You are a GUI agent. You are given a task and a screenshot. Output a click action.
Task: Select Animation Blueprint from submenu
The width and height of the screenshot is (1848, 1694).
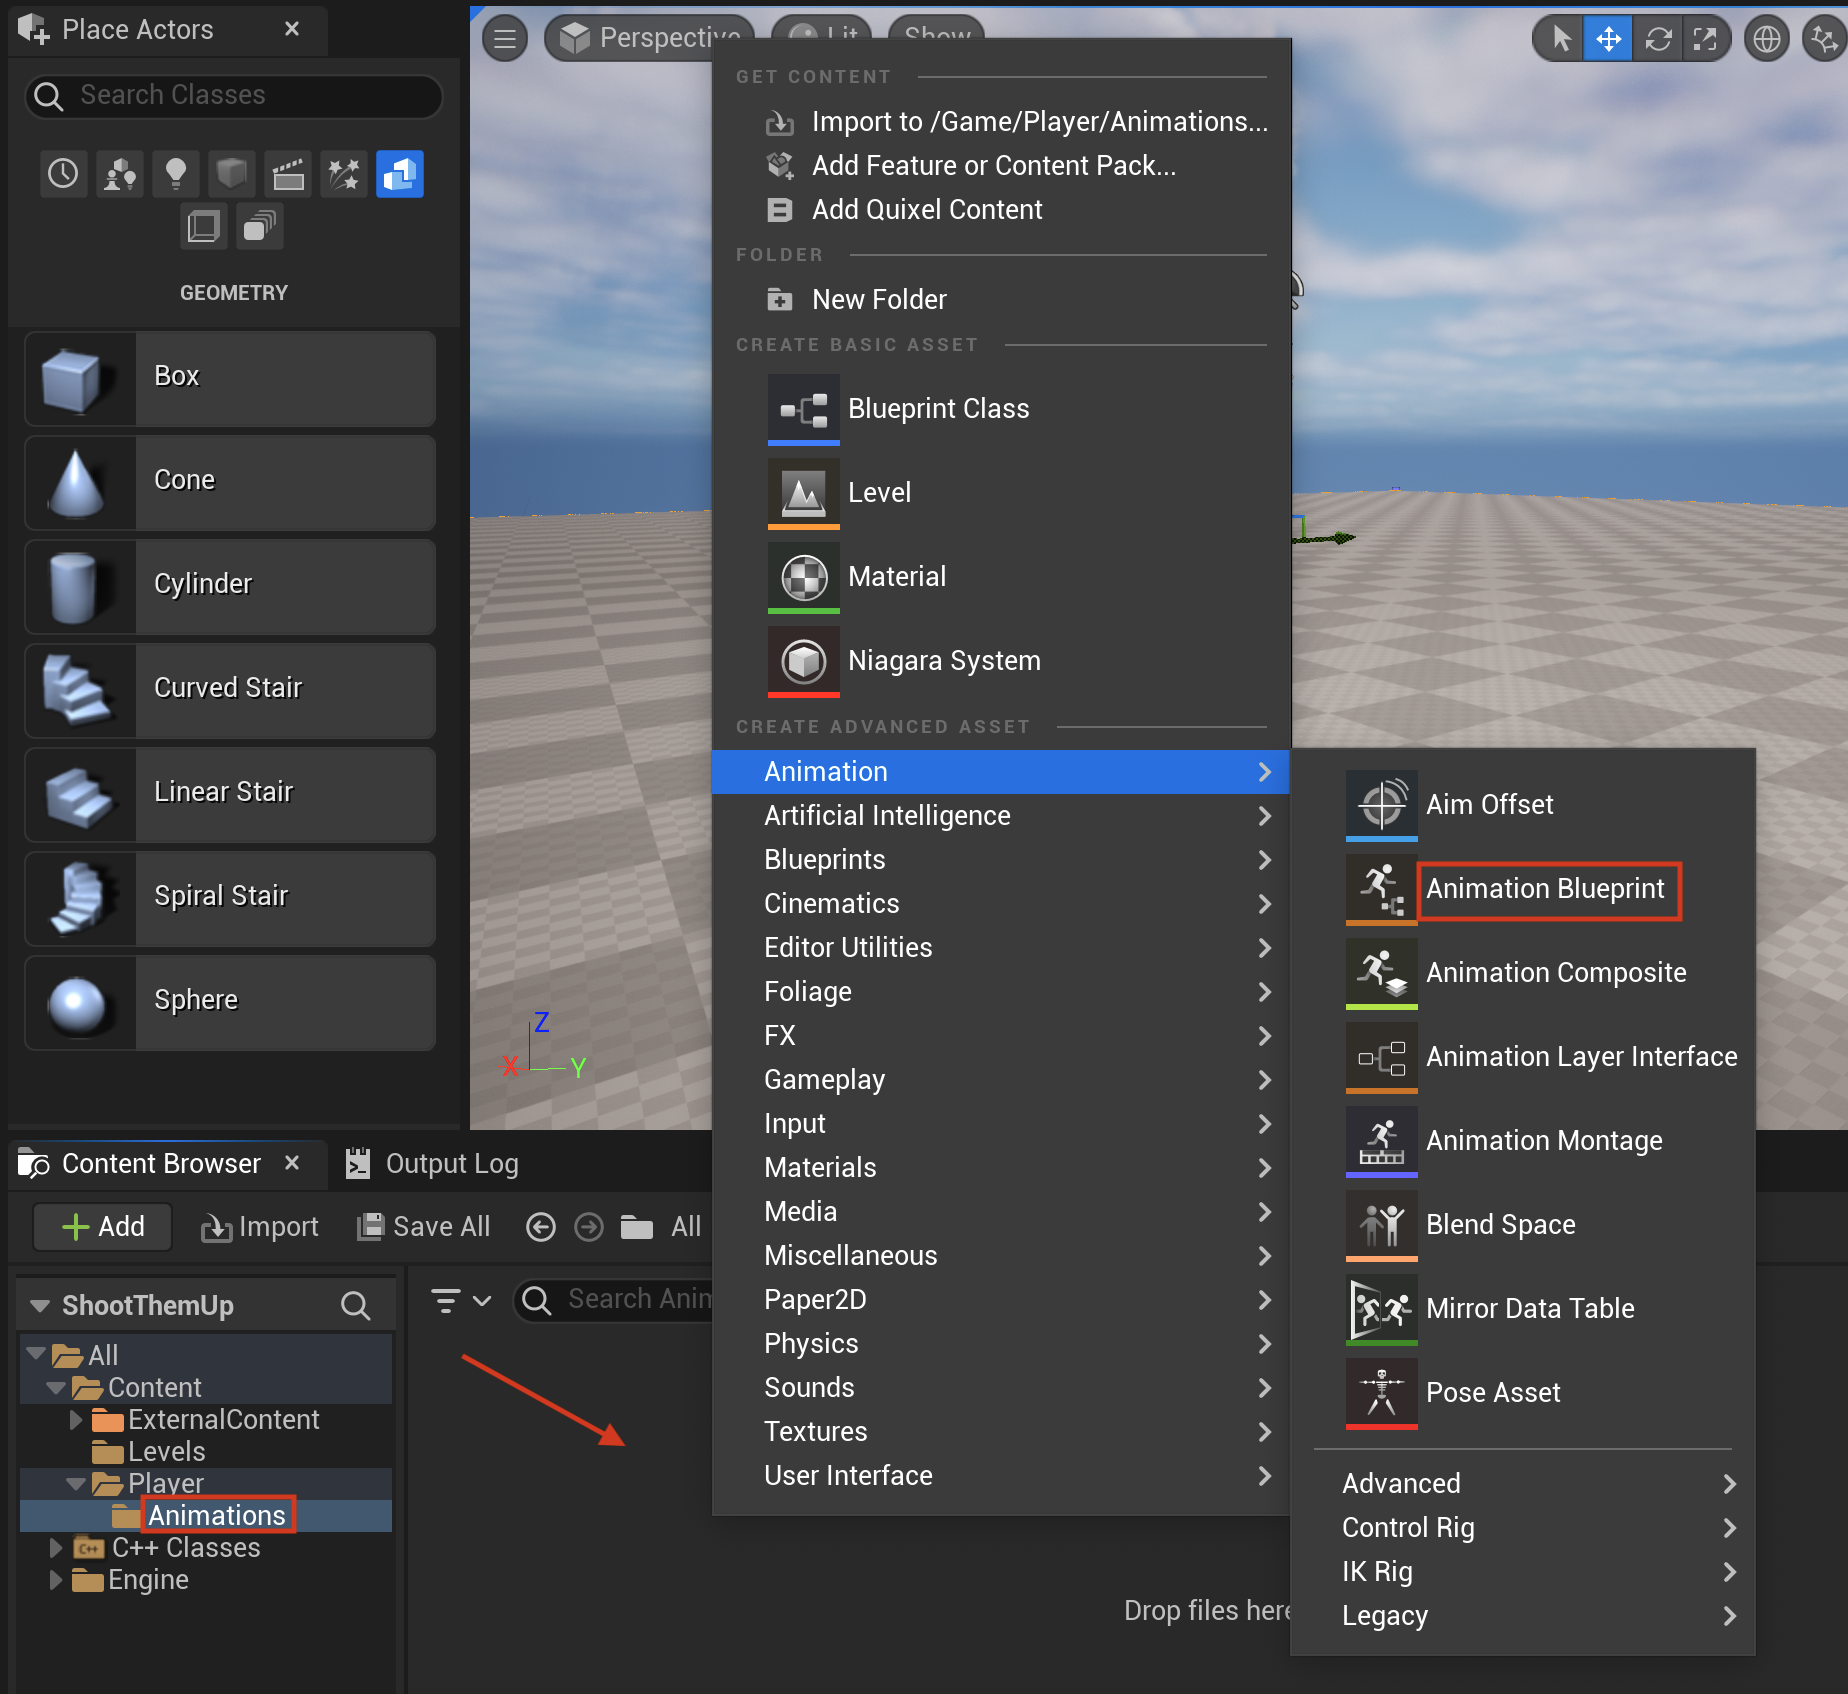point(1545,888)
